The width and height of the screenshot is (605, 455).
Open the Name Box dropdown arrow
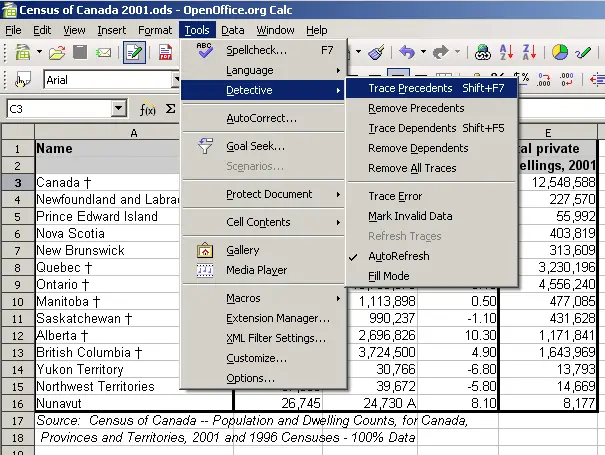coord(119,109)
